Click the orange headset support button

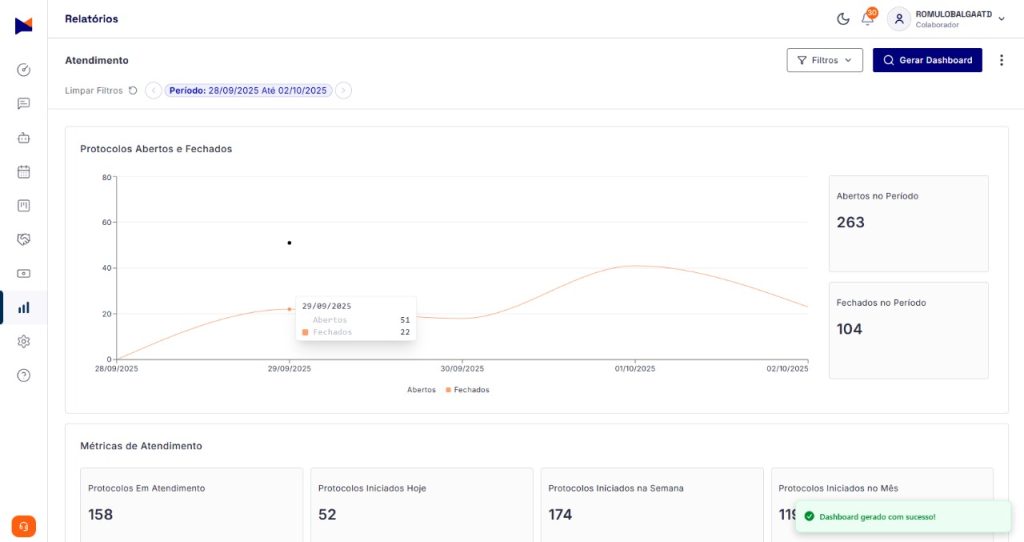coord(23,526)
